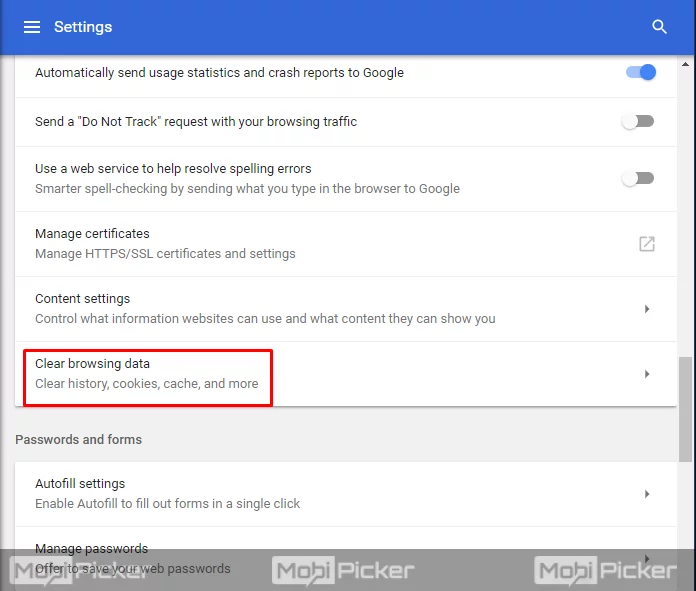Select the Autofill settings label
The width and height of the screenshot is (696, 591).
pos(80,484)
